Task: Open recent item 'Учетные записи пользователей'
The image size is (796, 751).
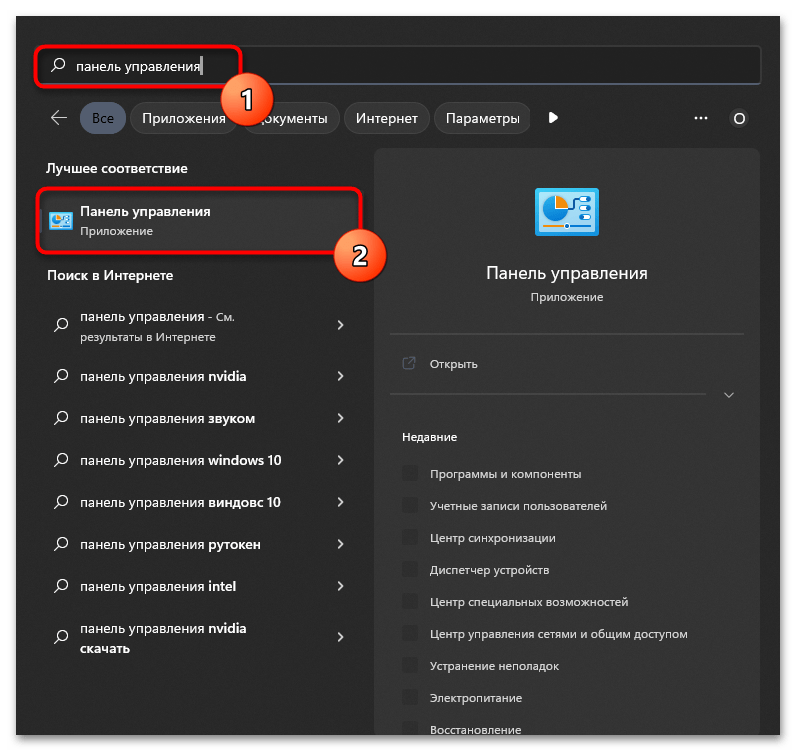Action: [518, 506]
